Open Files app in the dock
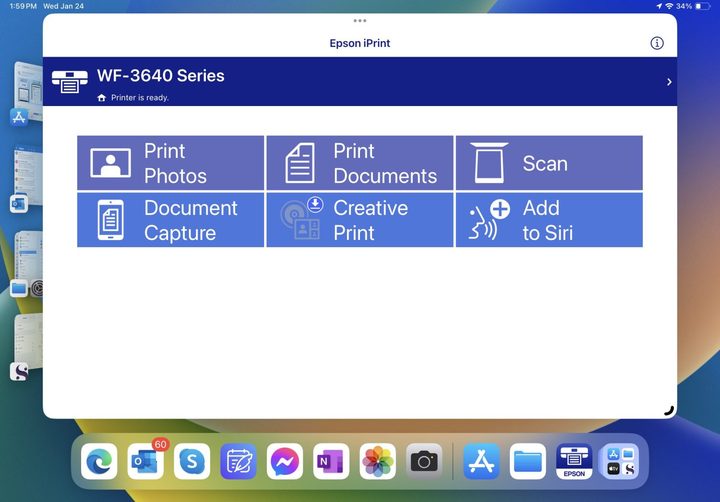720x502 pixels. click(528, 461)
